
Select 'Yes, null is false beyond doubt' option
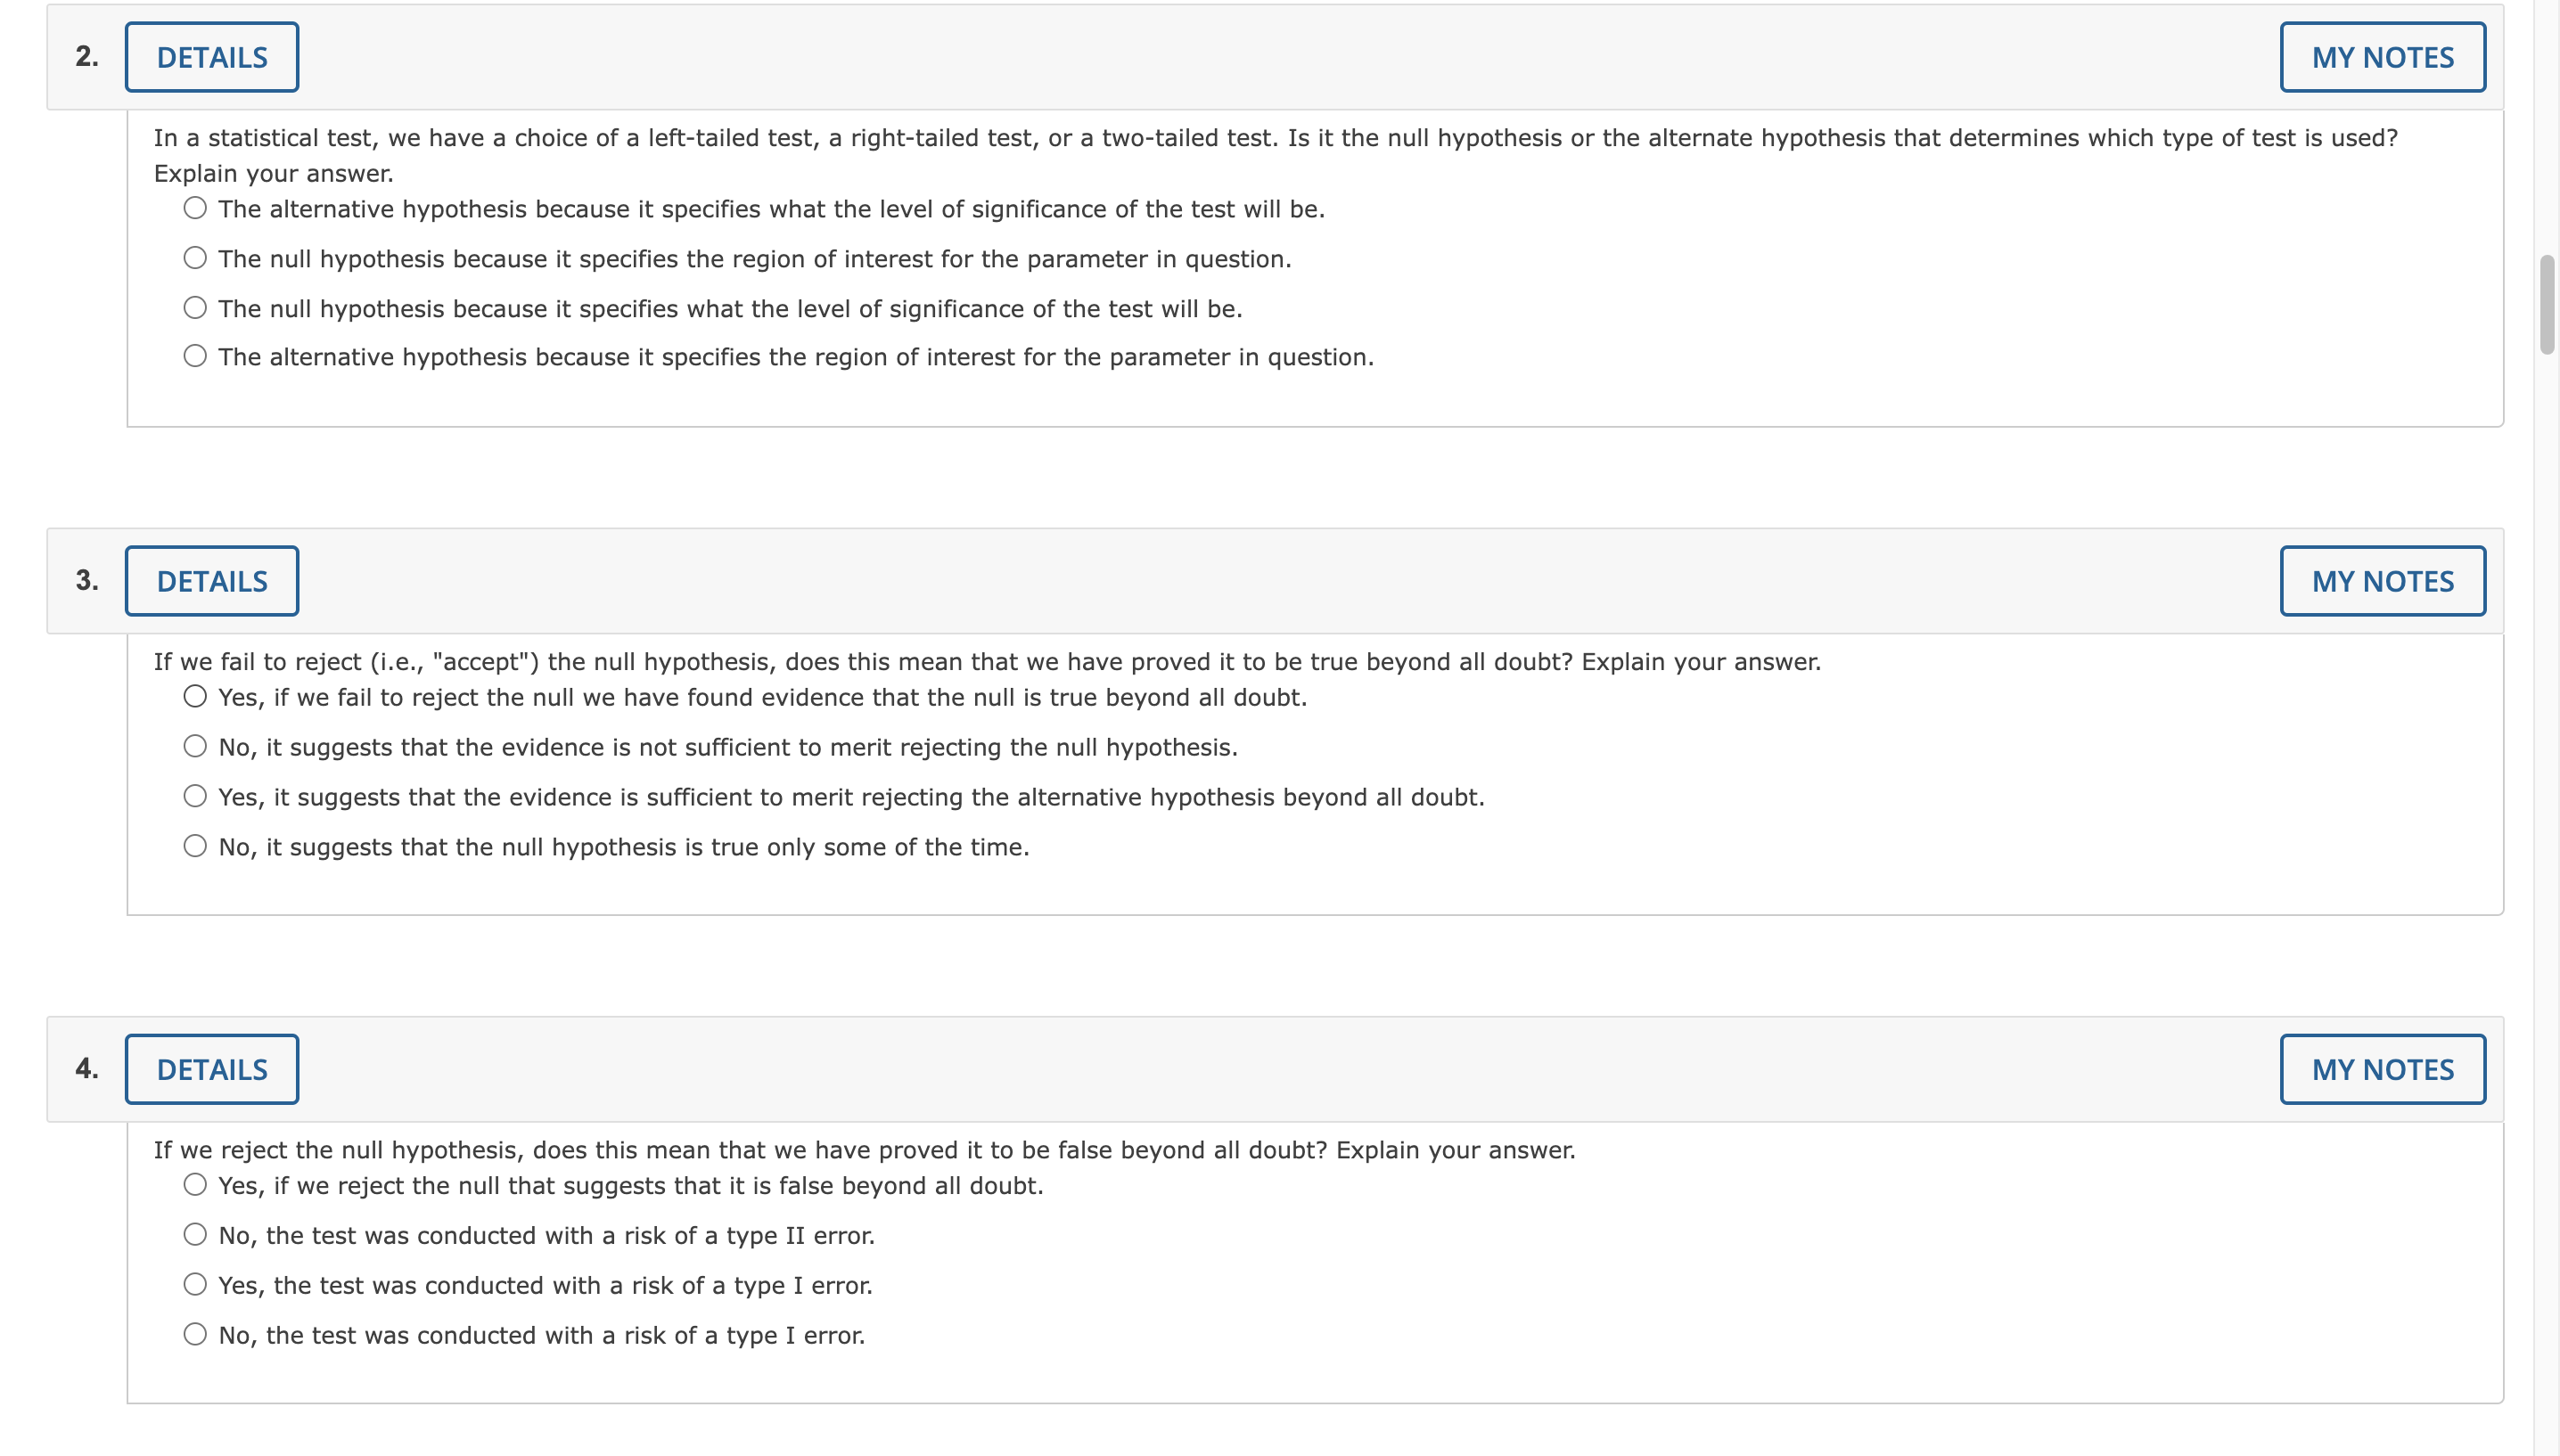tap(195, 1184)
